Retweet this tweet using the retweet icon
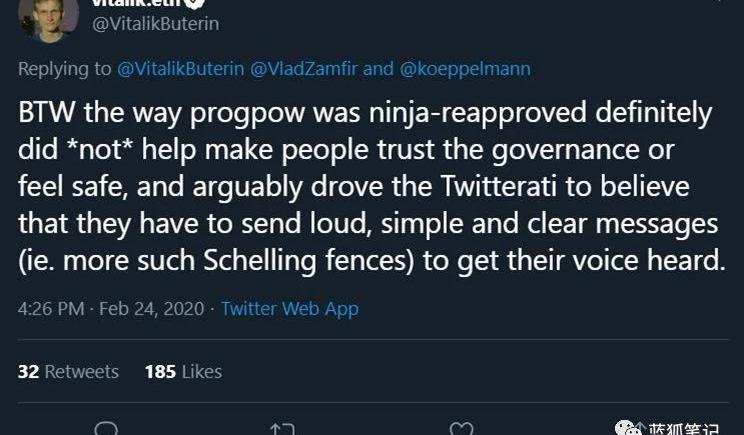 click(283, 428)
